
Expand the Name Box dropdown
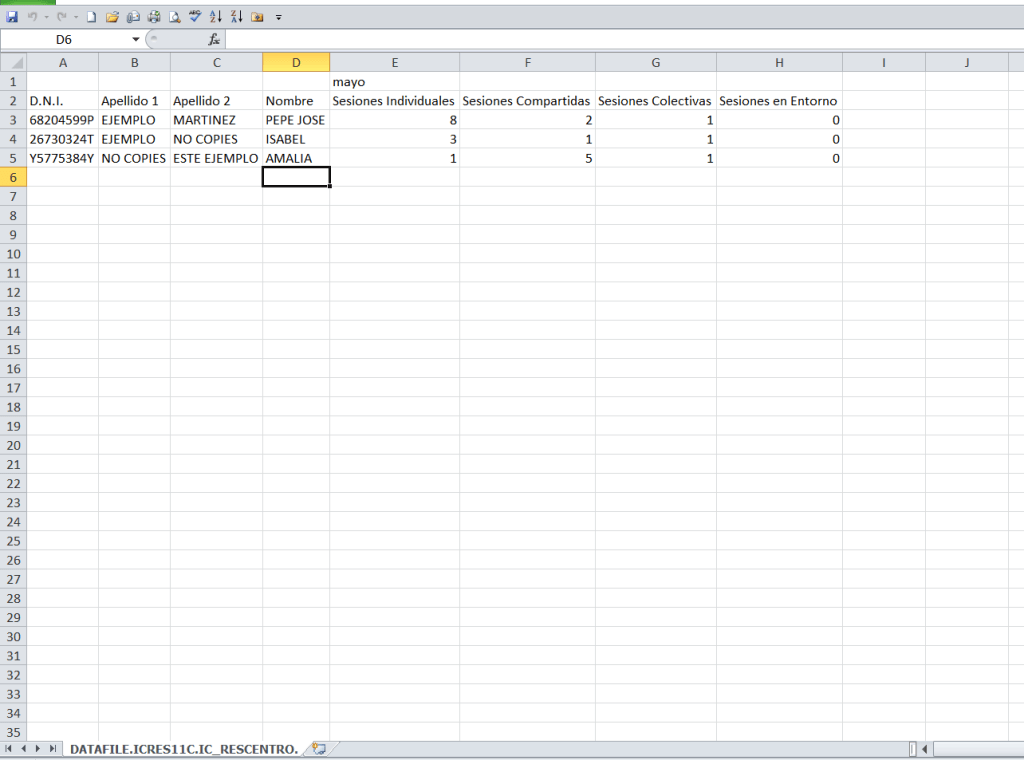[x=136, y=40]
